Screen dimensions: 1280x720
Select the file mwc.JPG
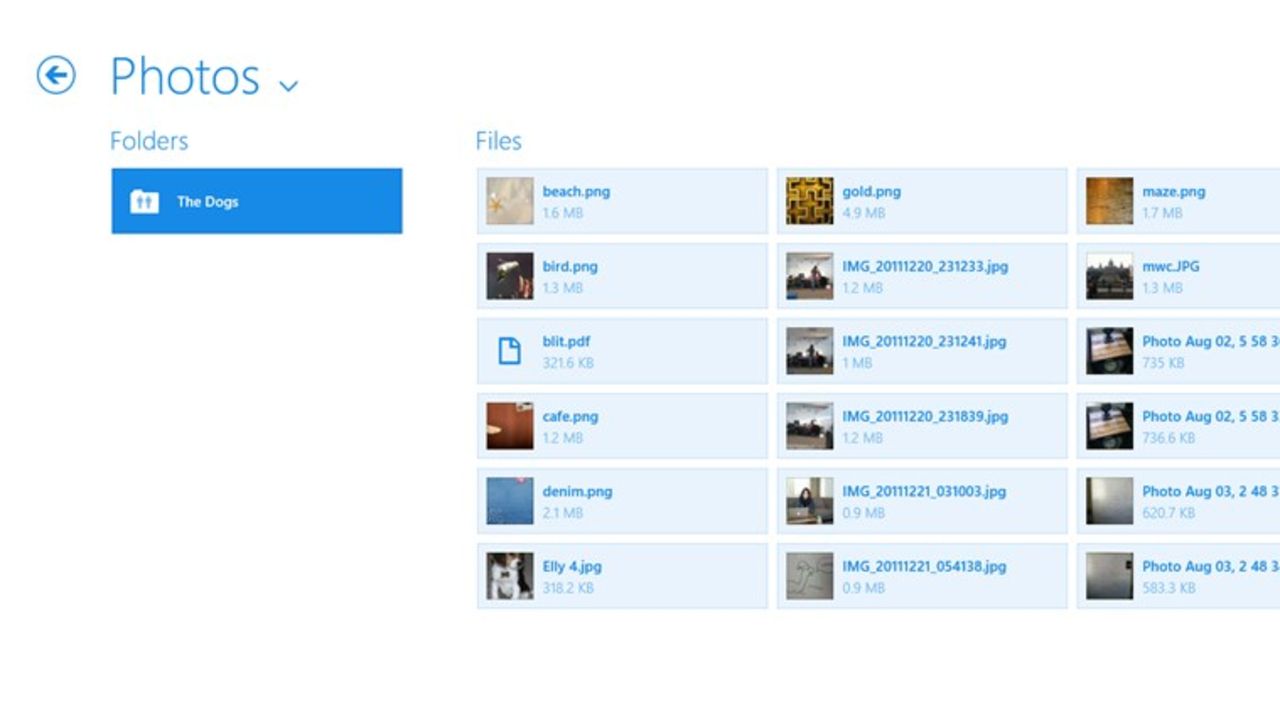click(x=1180, y=275)
